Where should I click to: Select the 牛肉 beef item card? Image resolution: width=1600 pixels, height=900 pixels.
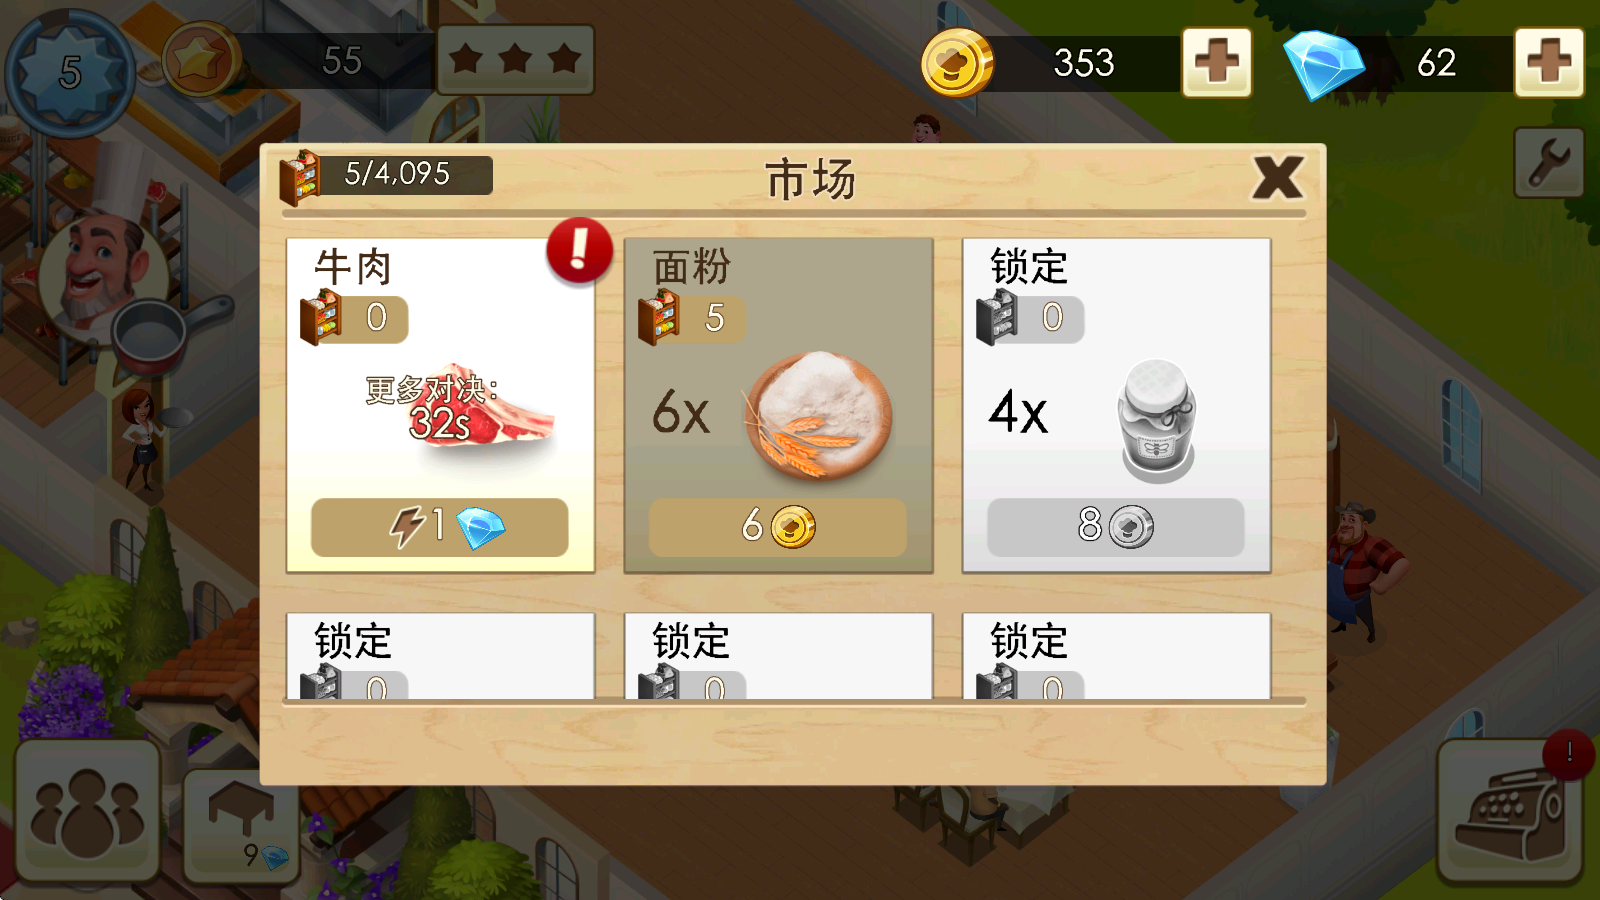[440, 405]
